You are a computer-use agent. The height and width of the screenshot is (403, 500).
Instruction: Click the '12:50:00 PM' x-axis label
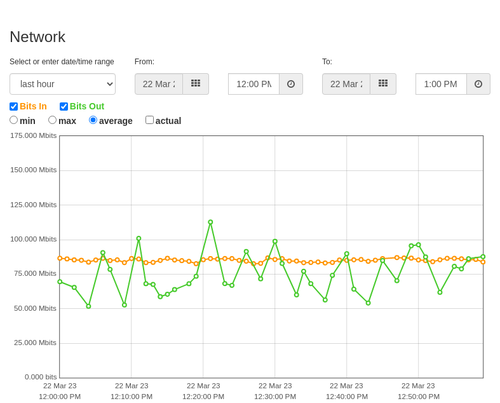pyautogui.click(x=418, y=397)
